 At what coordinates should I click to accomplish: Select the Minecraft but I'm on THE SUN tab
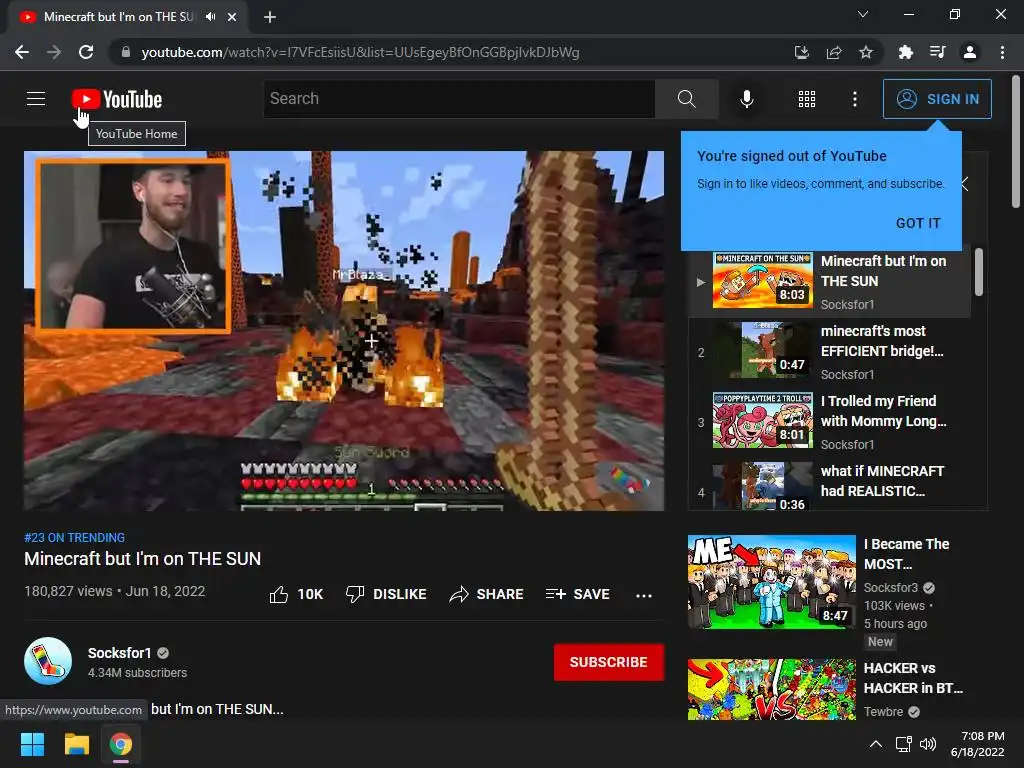(119, 17)
